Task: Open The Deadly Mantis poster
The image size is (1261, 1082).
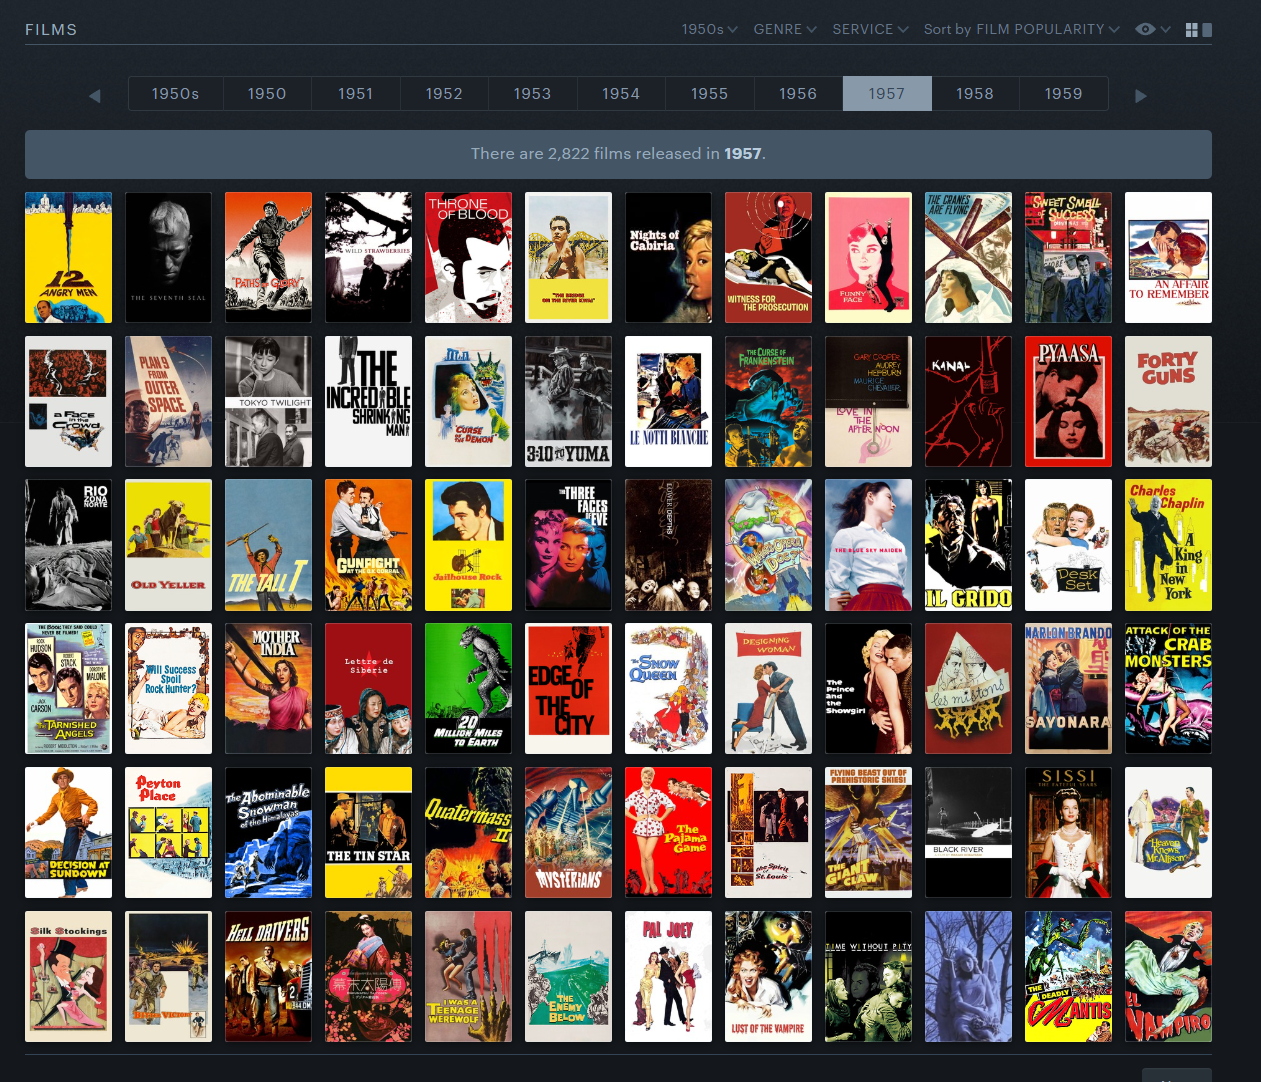Action: (x=1068, y=977)
